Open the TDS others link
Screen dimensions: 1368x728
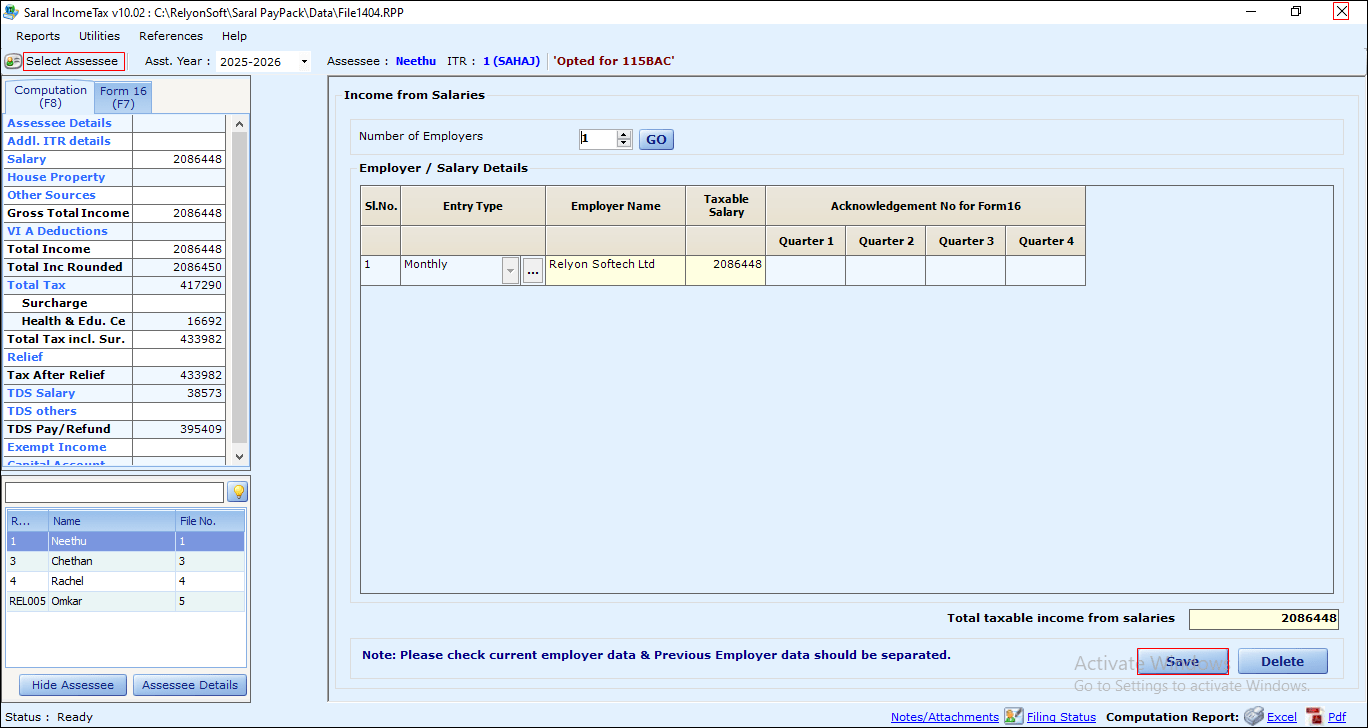42,411
